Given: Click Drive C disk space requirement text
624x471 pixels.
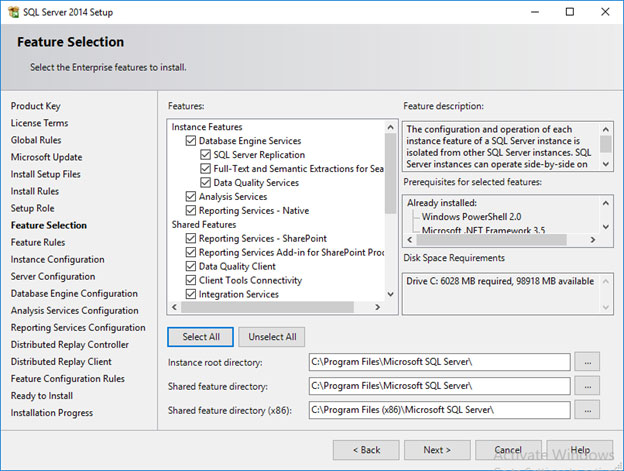Looking at the screenshot, I should point(500,281).
